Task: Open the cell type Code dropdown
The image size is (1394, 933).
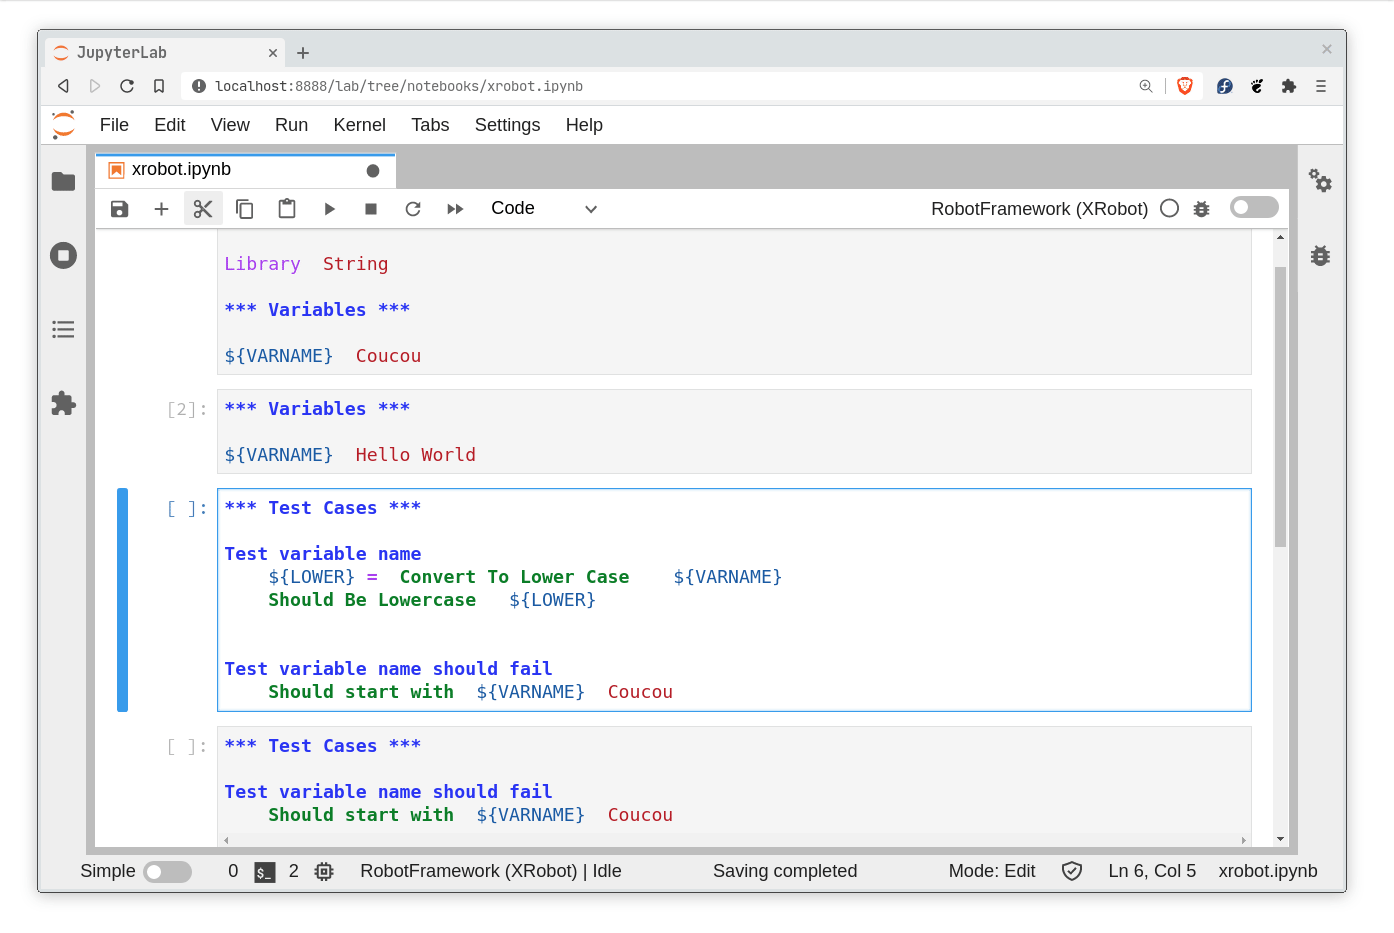Action: click(x=543, y=208)
